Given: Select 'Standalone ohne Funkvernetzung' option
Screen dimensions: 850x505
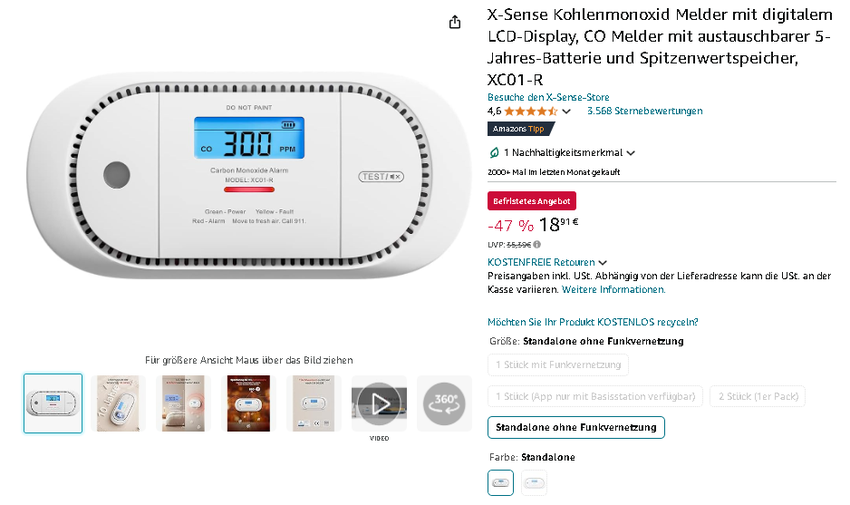Looking at the screenshot, I should (576, 428).
